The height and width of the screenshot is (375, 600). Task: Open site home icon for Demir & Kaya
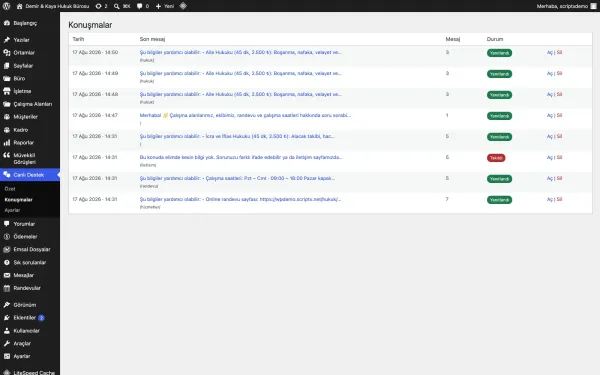pyautogui.click(x=20, y=6)
